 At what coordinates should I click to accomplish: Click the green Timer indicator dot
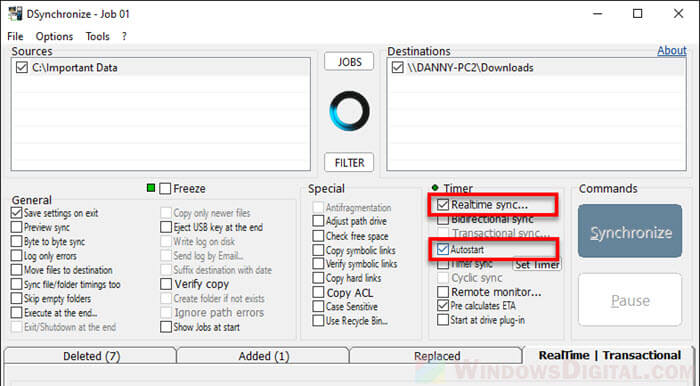[x=435, y=187]
